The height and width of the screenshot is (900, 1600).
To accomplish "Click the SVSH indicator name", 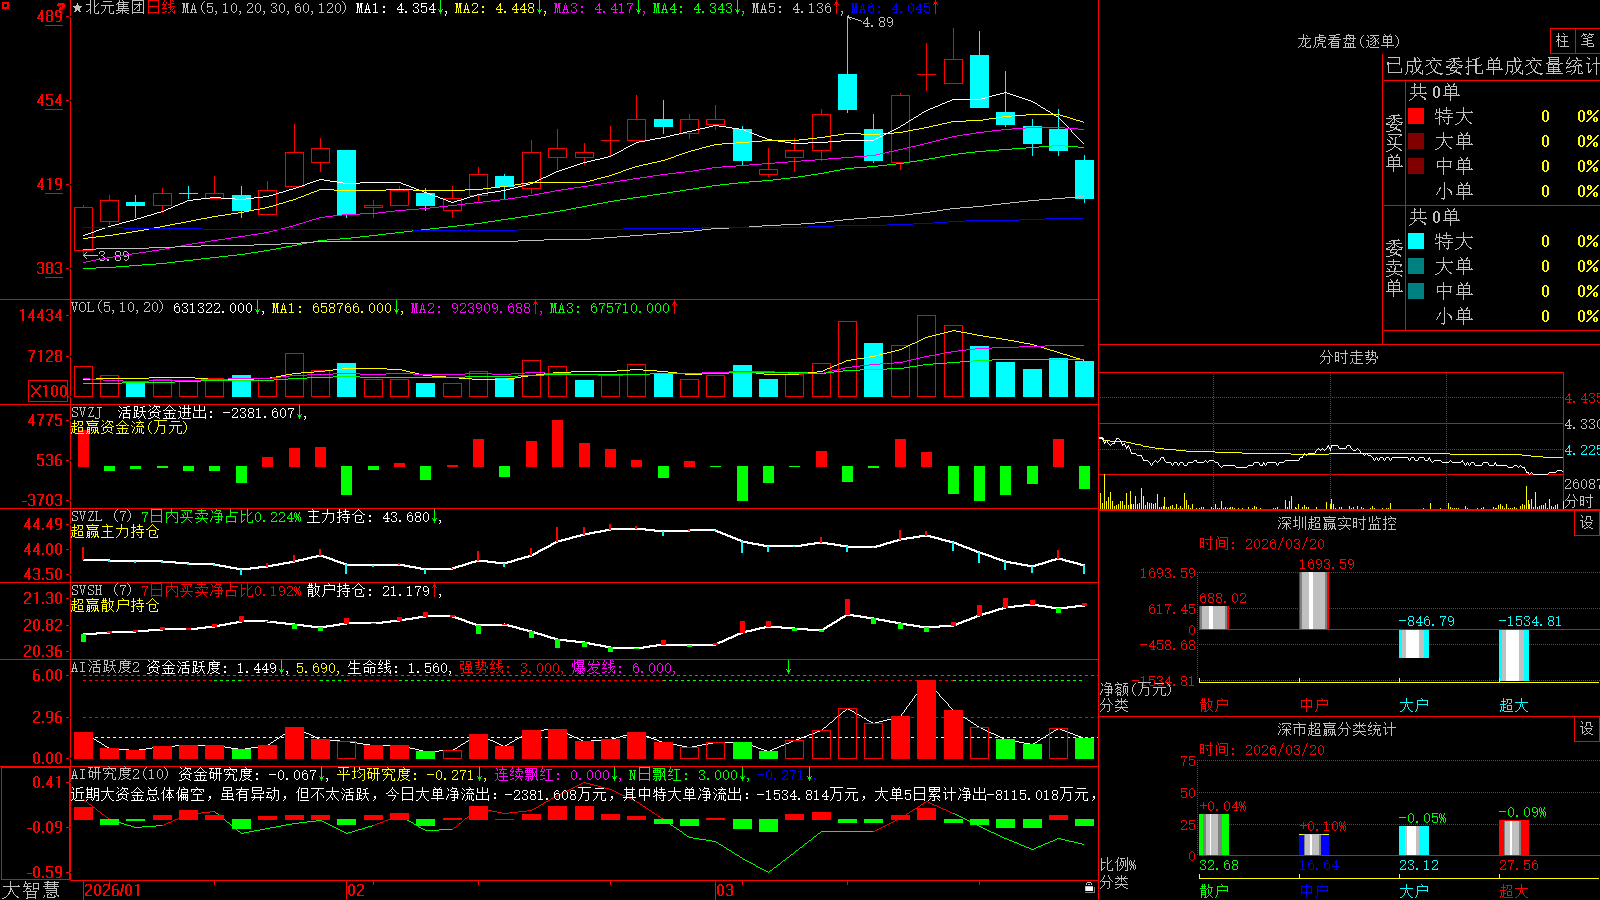I will coord(87,591).
